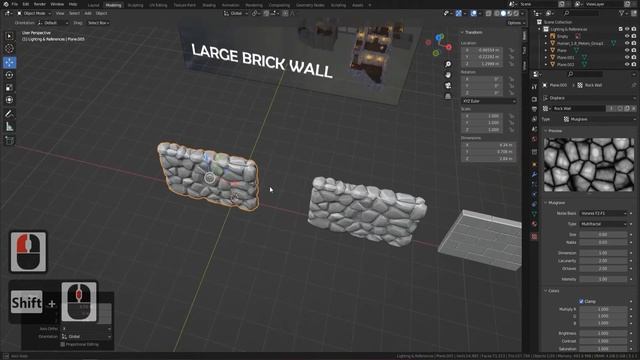Toggle Proportional Editing checkbox

point(63,344)
